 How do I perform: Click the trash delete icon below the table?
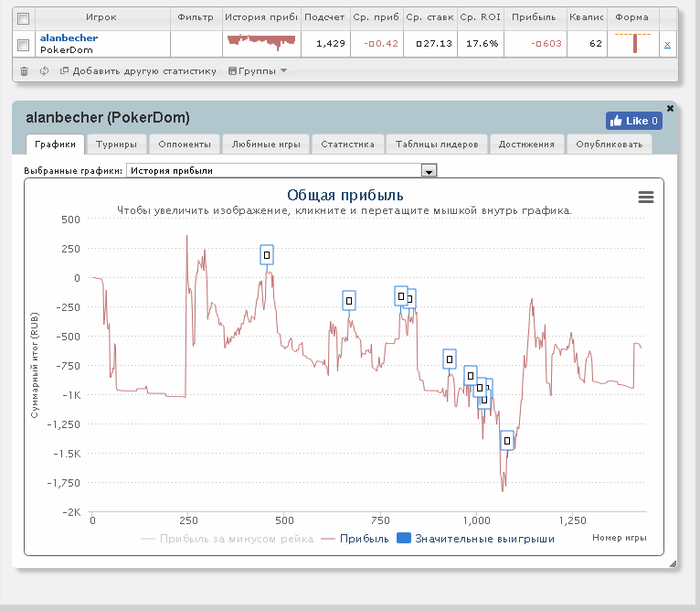click(24, 71)
